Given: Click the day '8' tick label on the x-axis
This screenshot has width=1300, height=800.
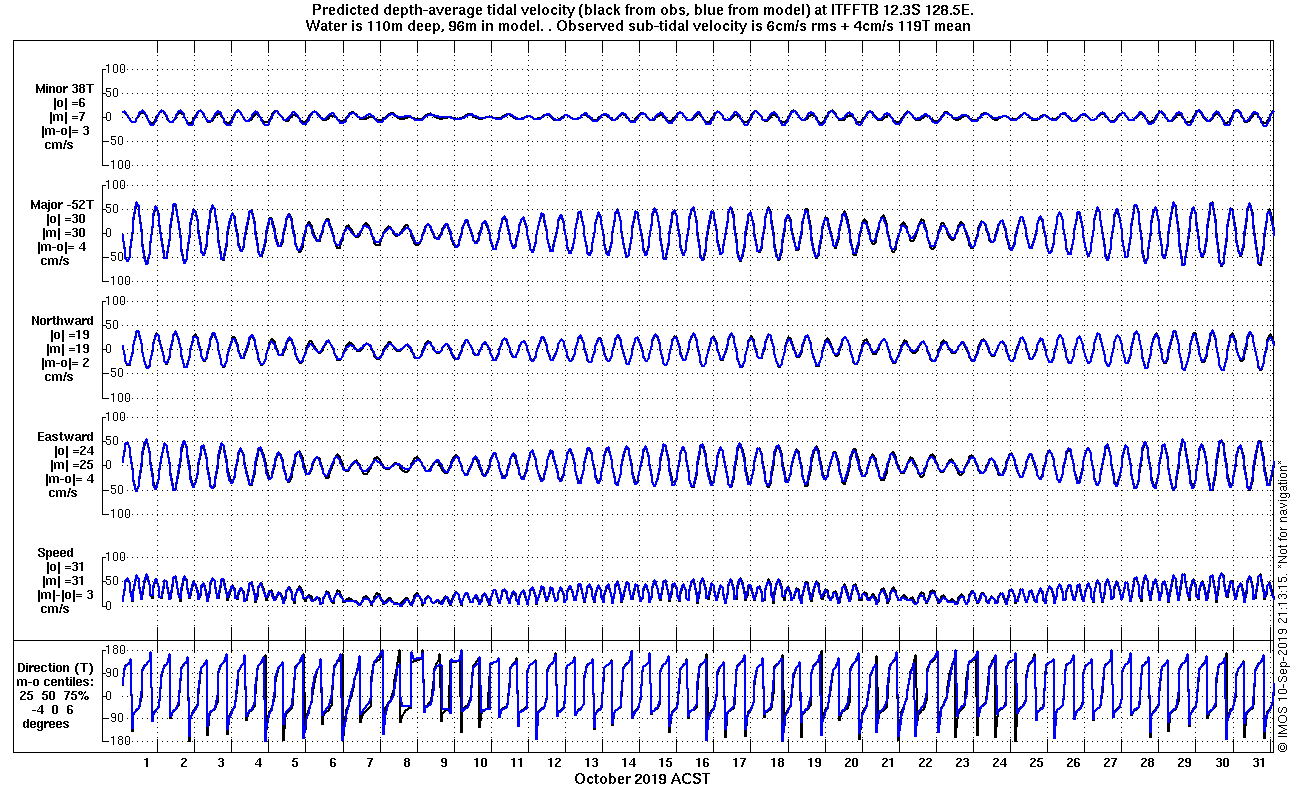Looking at the screenshot, I should pyautogui.click(x=407, y=763).
